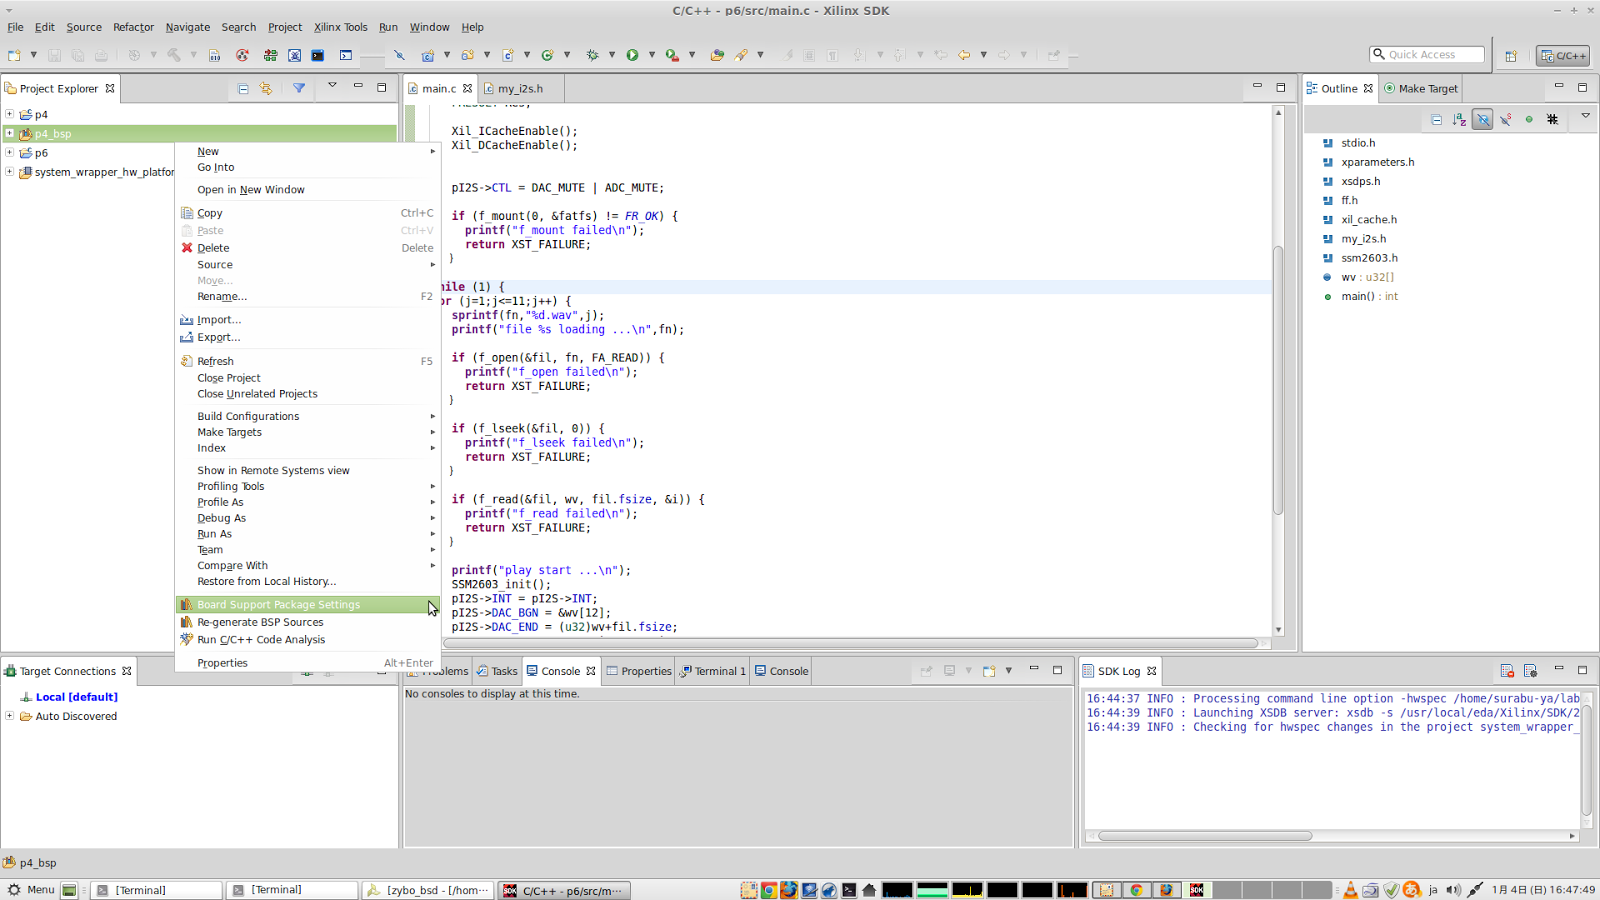Click the editor vertical scrollbar thumb
The width and height of the screenshot is (1600, 900).
coord(1278,380)
